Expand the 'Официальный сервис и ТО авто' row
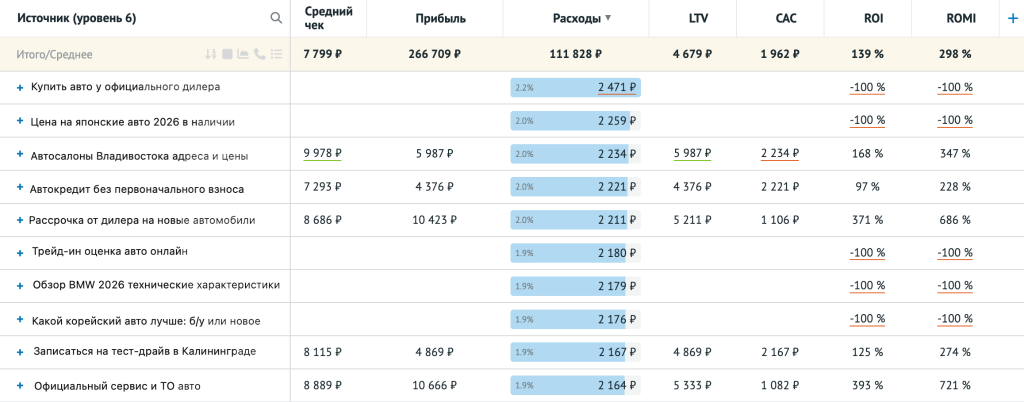Screen dimensions: 1024x402 20,385
